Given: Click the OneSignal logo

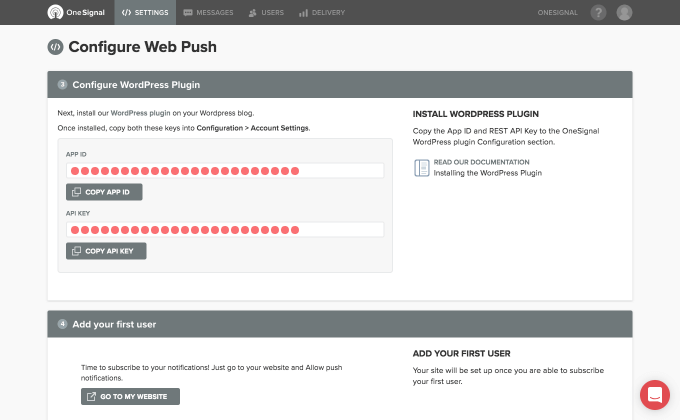Looking at the screenshot, I should (76, 12).
